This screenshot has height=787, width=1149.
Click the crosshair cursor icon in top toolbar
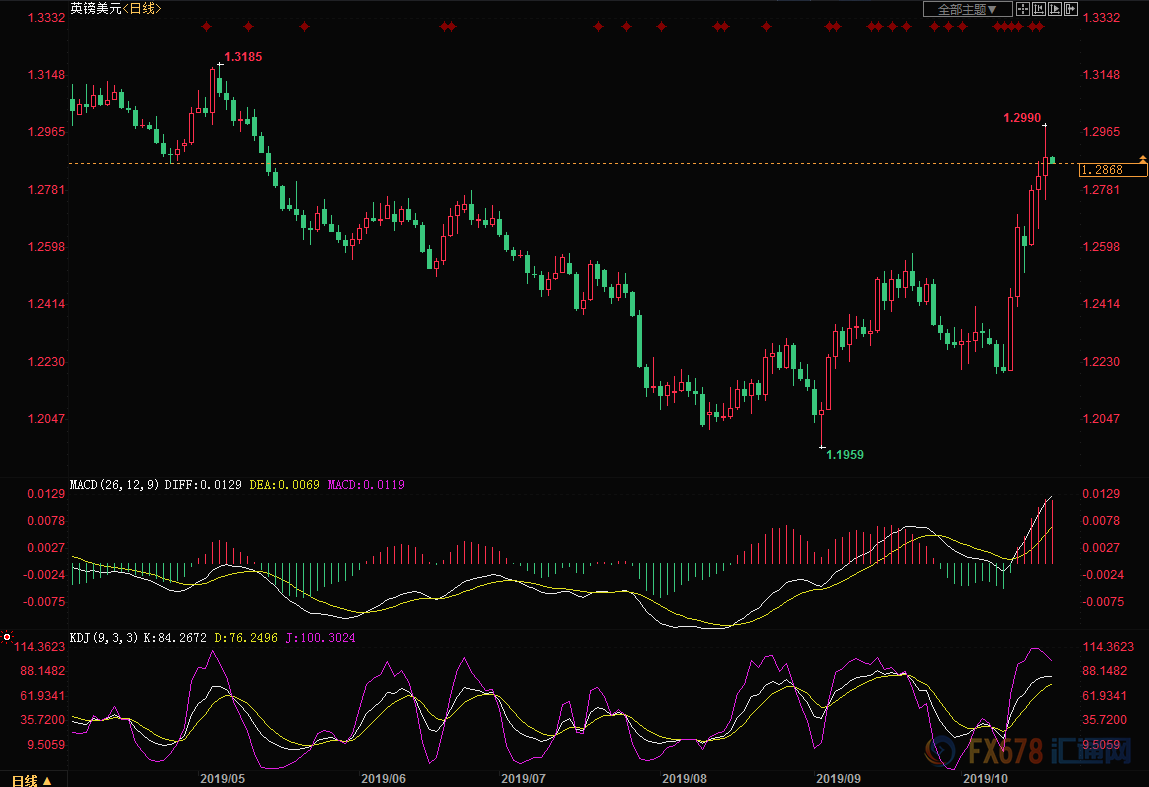(x=1023, y=9)
